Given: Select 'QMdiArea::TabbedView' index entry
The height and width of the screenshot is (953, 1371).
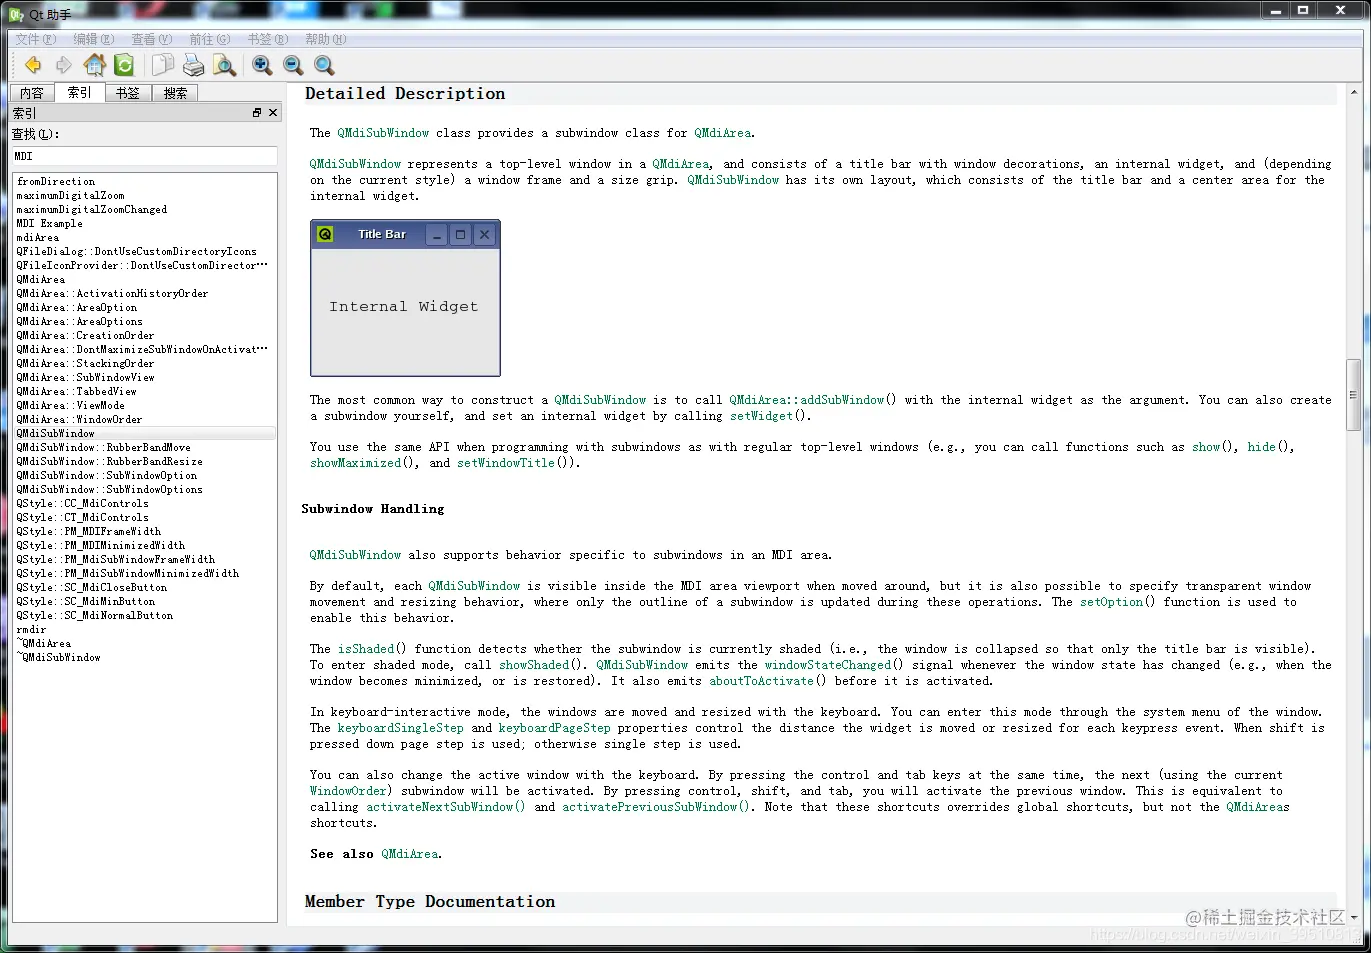Looking at the screenshot, I should point(76,392).
